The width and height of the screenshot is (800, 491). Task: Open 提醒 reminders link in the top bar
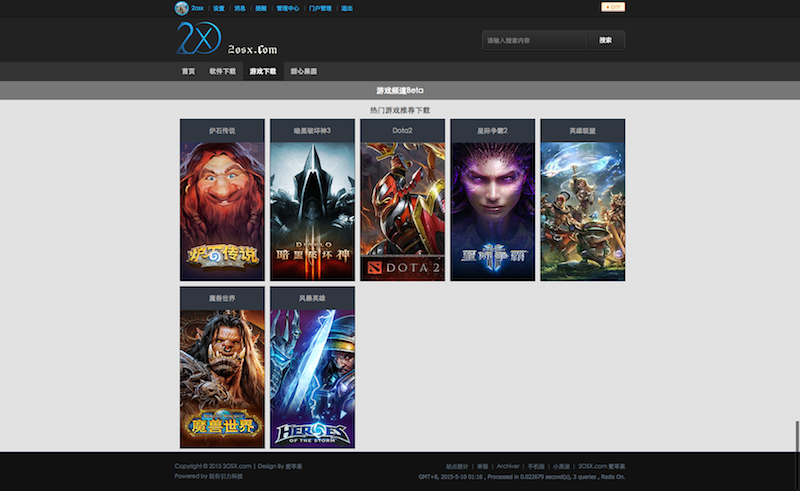[x=261, y=8]
